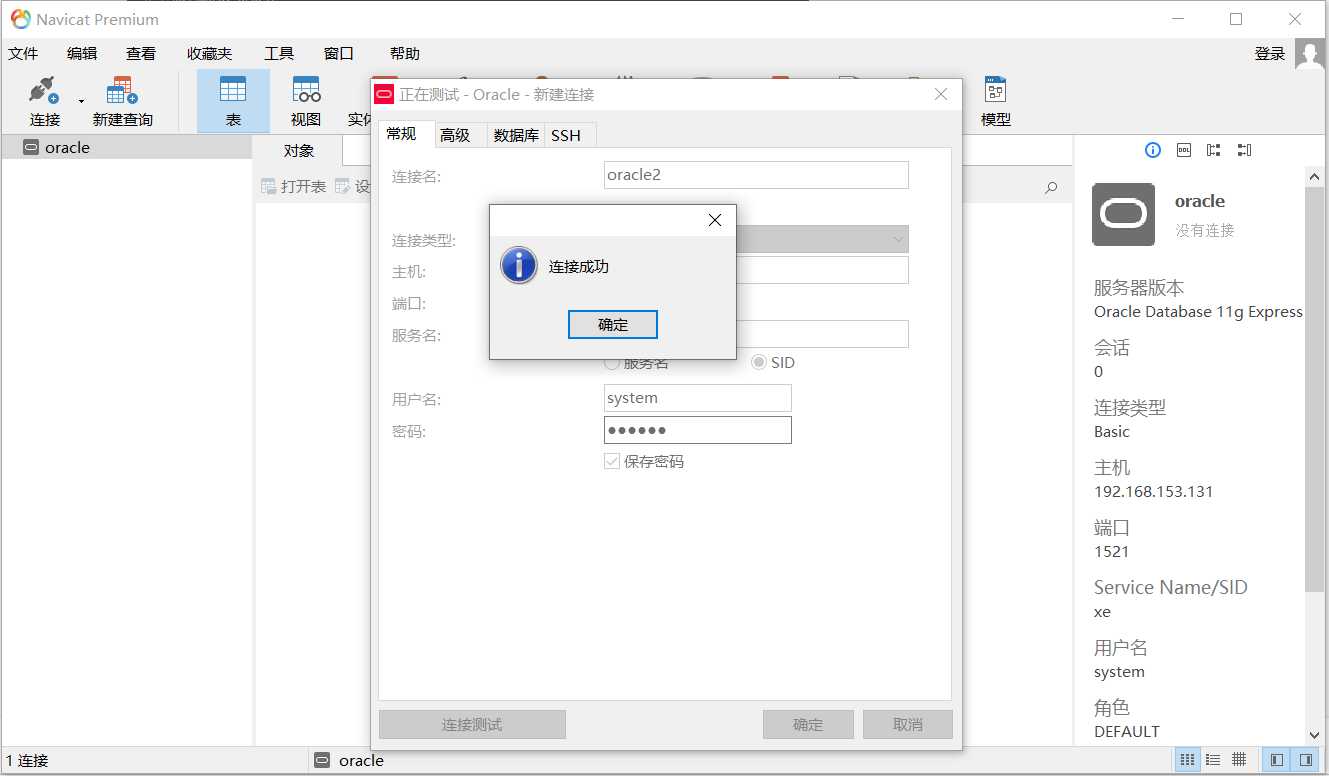
Task: Toggle the left navigation pane icon
Action: coord(1277,760)
